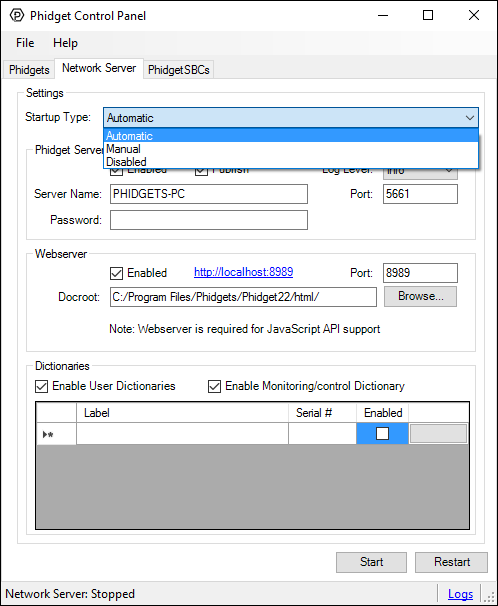Choose Manual startup type option

pos(291,149)
